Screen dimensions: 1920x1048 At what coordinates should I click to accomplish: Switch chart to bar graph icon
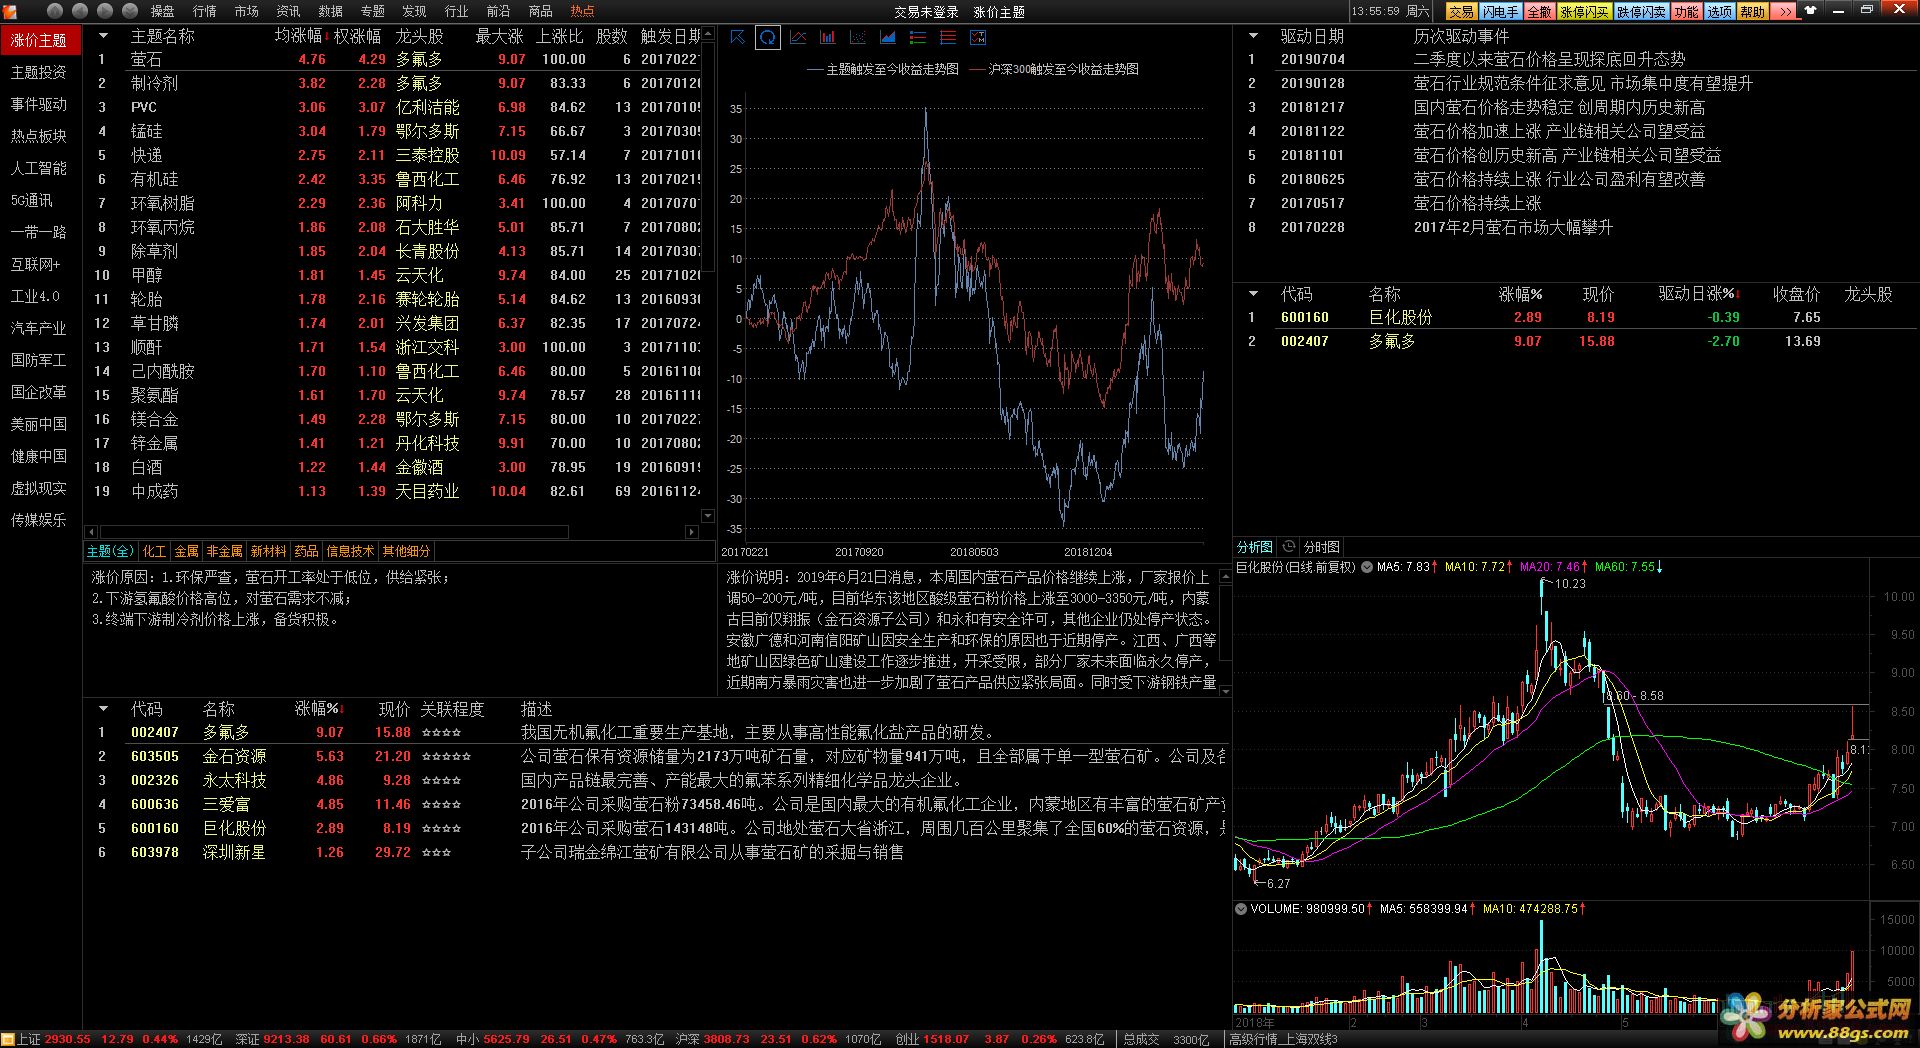[x=828, y=37]
